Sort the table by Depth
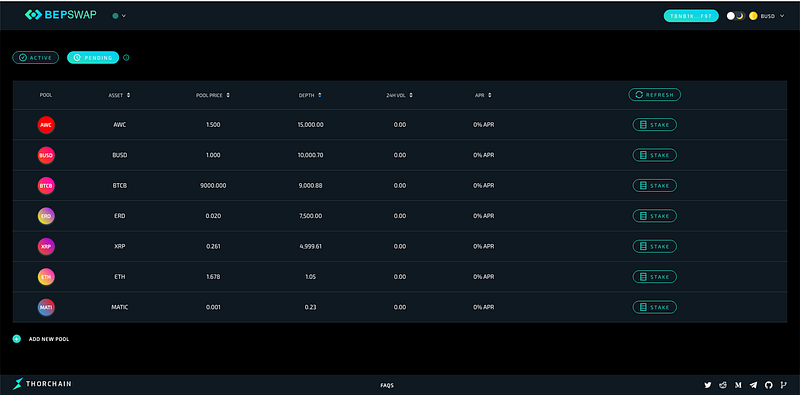800x395 pixels. 310,95
